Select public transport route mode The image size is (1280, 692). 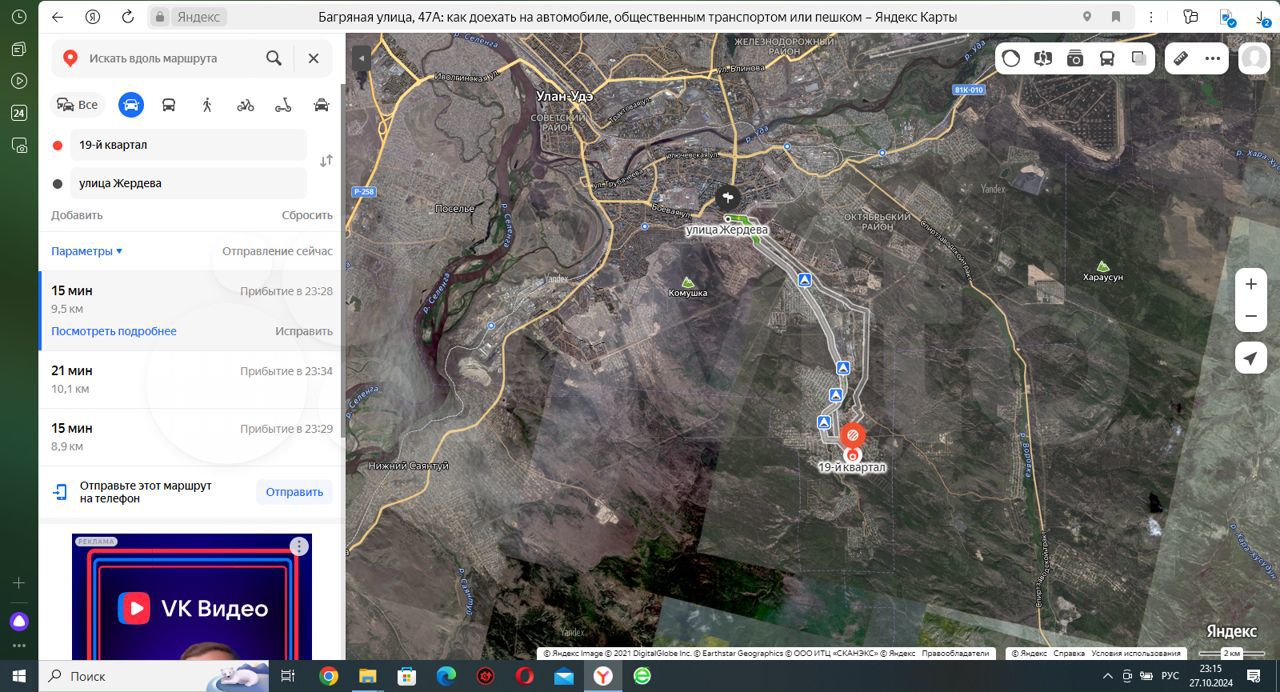tap(169, 104)
